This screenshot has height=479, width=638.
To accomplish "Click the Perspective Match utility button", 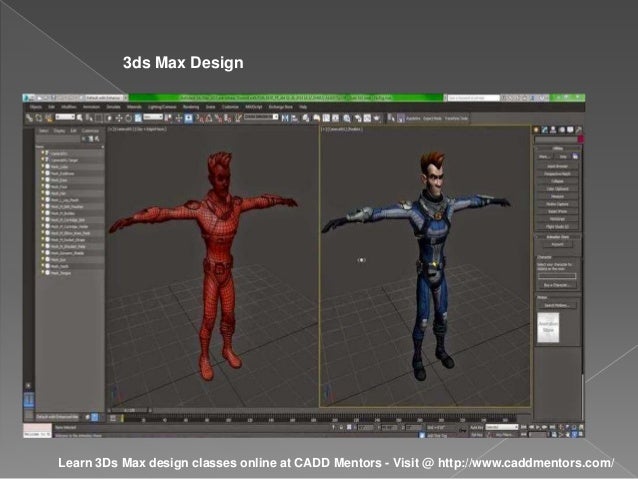I will 557,174.
